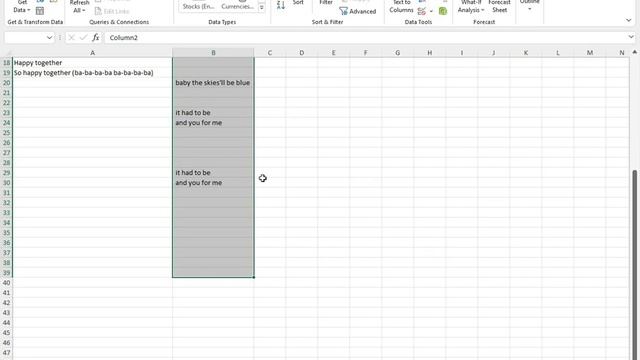Click the vertical scroll up arrow
This screenshot has height=360, width=640.
[635, 52]
